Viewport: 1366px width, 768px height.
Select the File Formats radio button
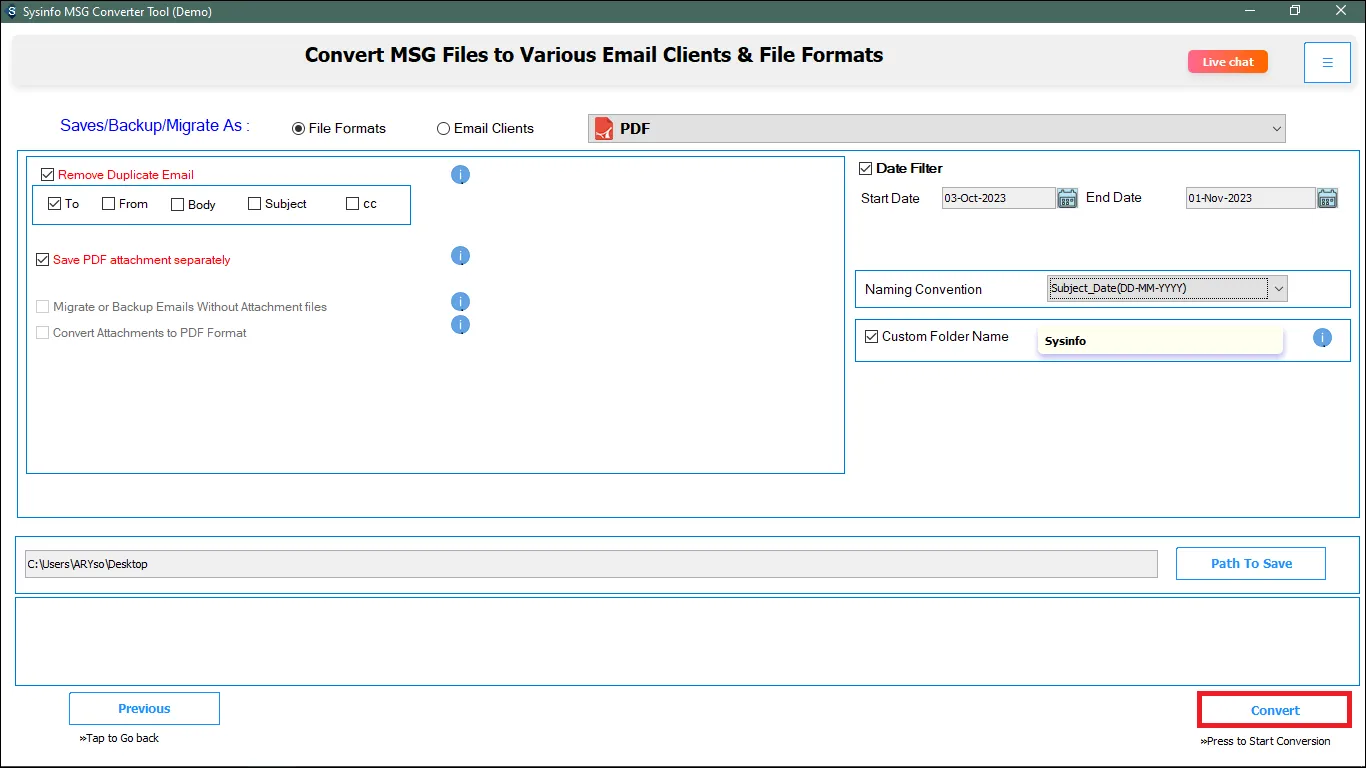pos(298,129)
